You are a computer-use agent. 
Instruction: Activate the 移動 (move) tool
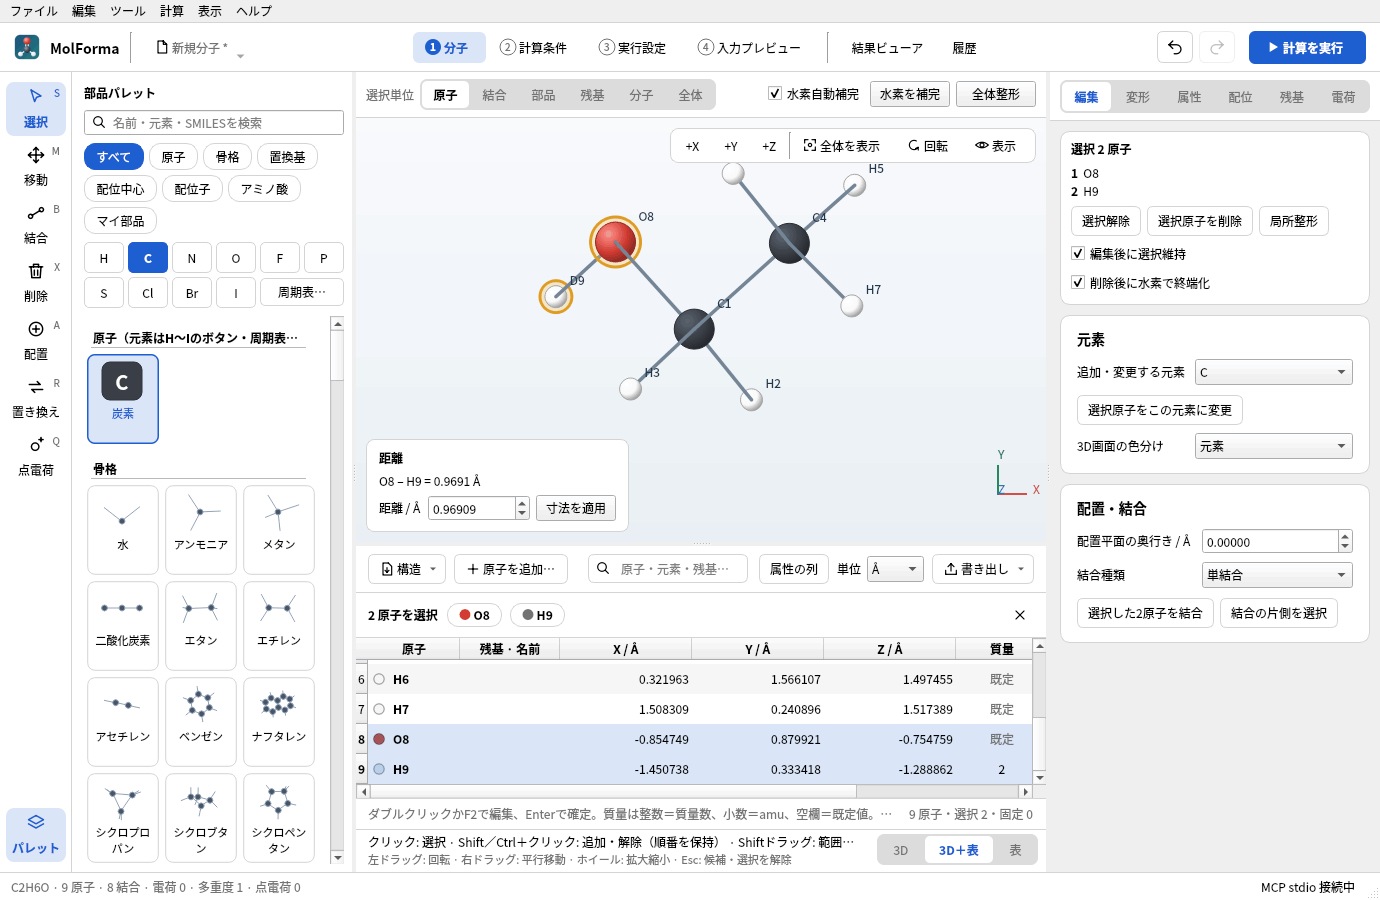tap(36, 166)
